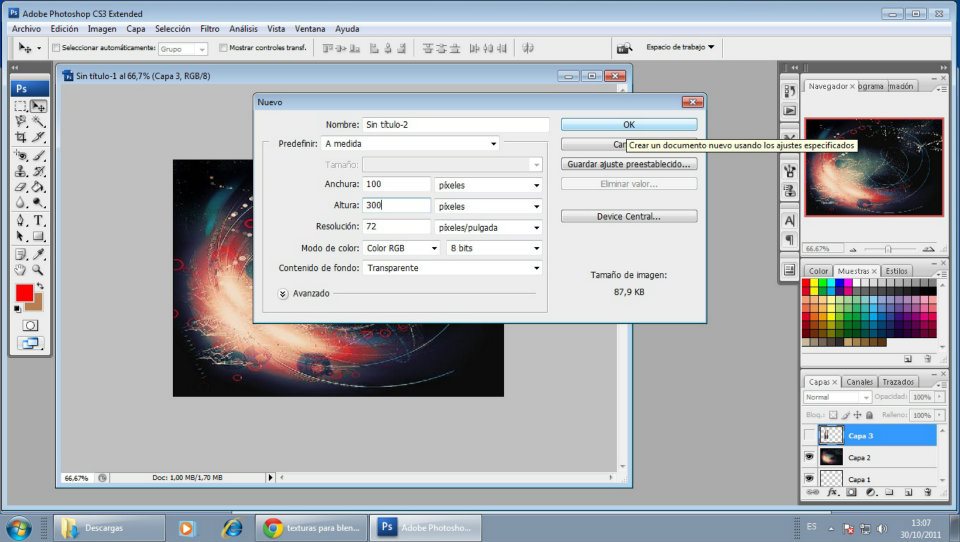Select the Path Selection tool

coord(21,236)
